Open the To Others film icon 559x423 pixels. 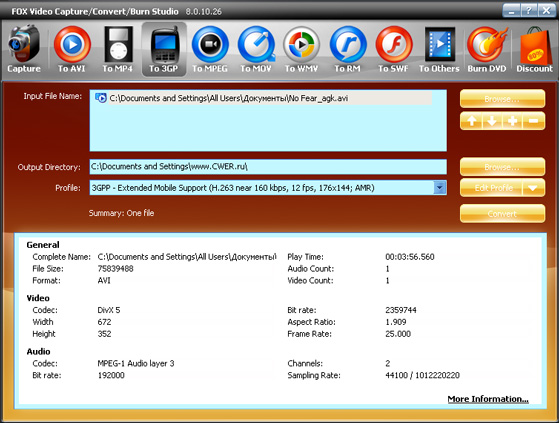click(x=439, y=49)
